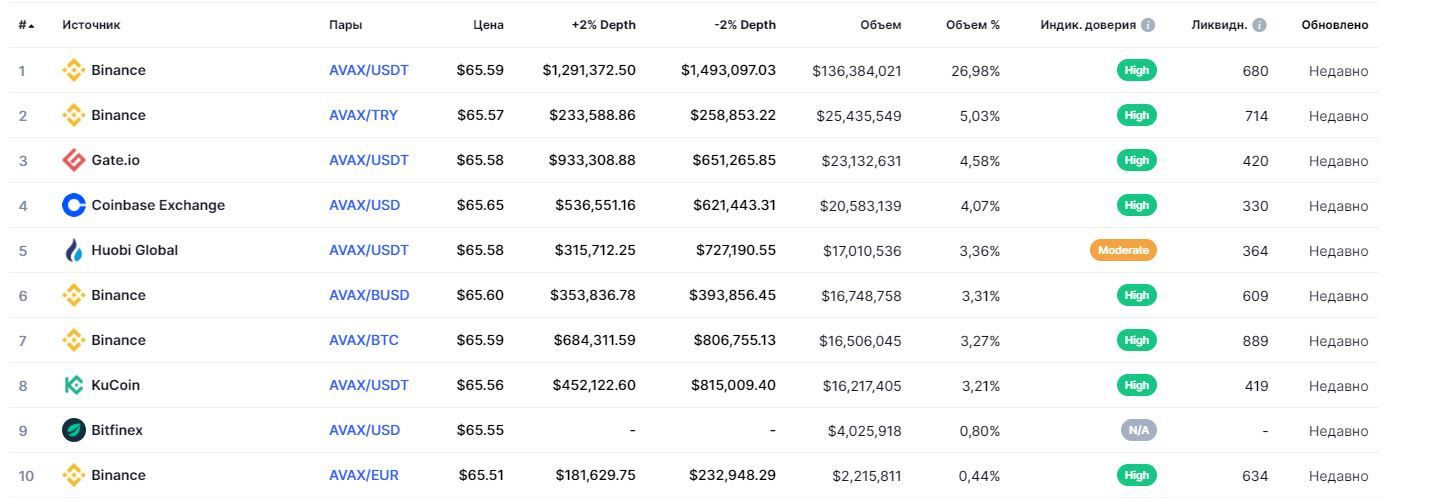Open the AVAX/EUR pair link
The width and height of the screenshot is (1429, 498).
[363, 475]
